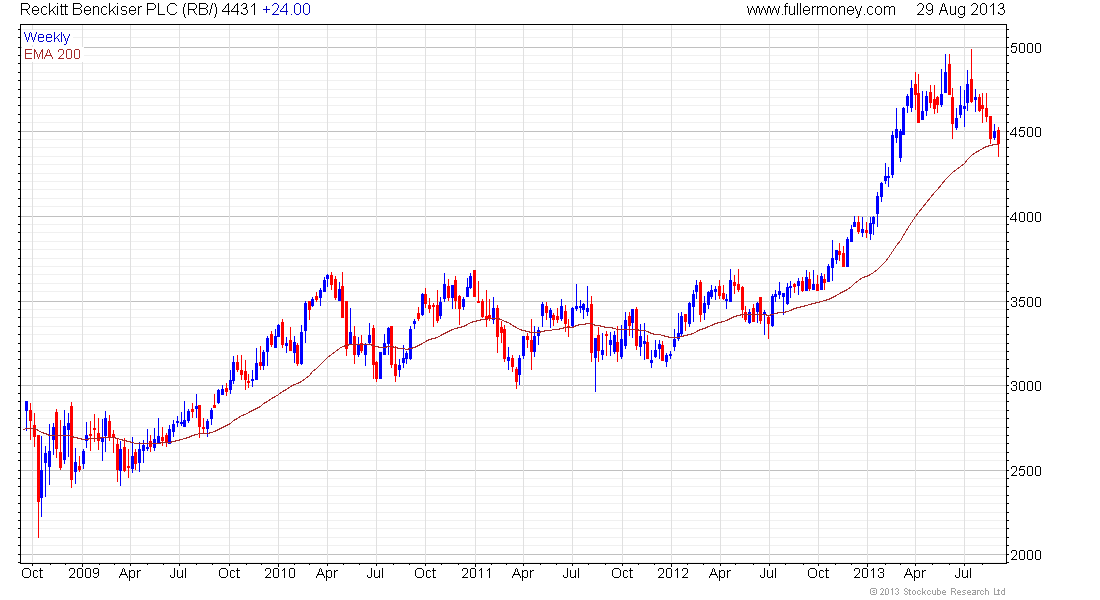
Task: Jump to 2009 on the time axis
Action: click(x=83, y=574)
